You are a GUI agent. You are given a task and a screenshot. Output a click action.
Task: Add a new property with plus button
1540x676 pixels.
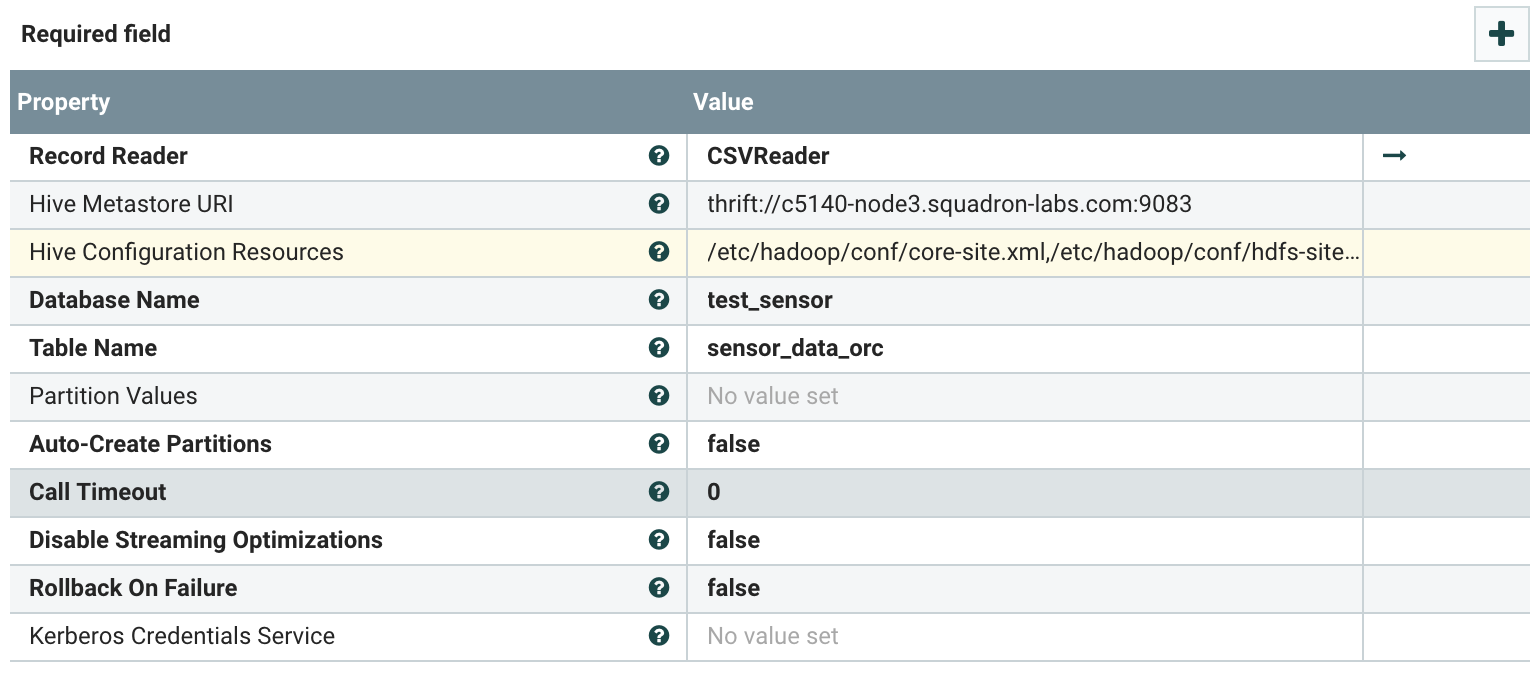pyautogui.click(x=1501, y=32)
